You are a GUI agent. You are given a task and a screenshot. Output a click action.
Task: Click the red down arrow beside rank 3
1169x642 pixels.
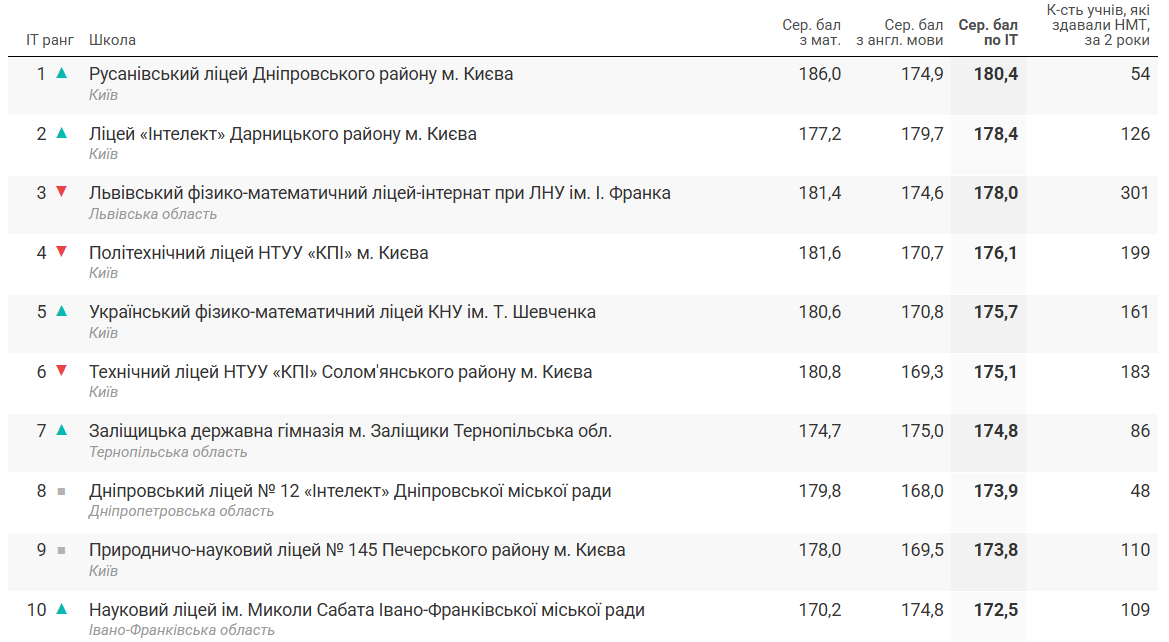61,193
